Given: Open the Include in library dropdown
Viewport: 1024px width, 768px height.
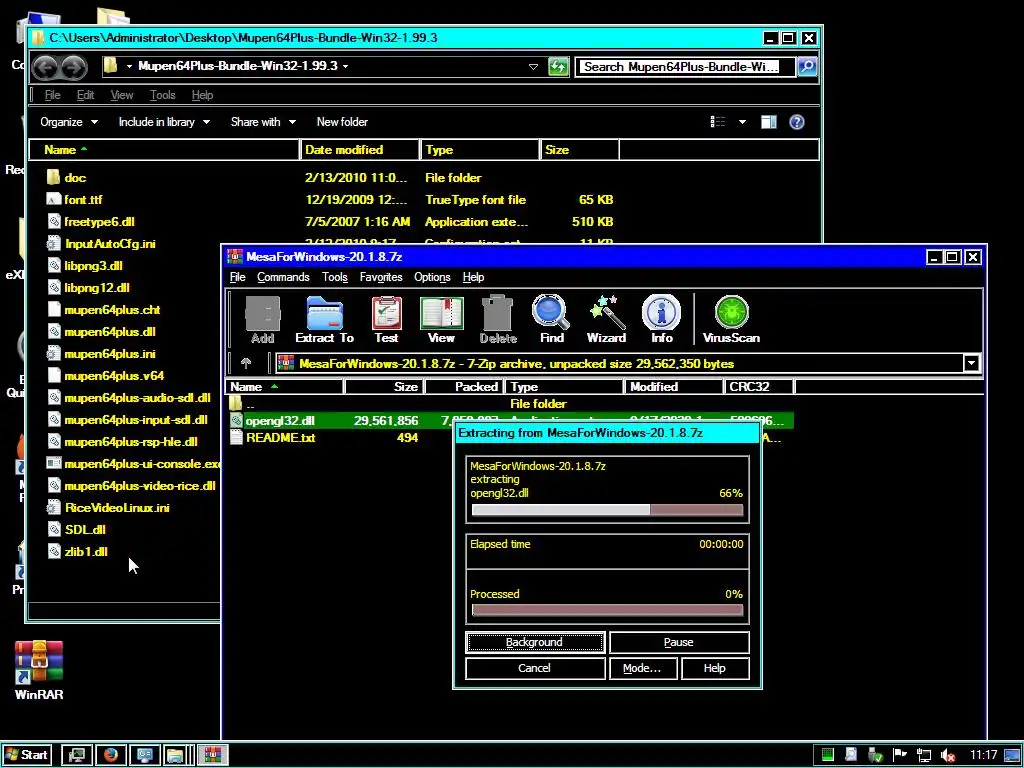Looking at the screenshot, I should coord(164,122).
